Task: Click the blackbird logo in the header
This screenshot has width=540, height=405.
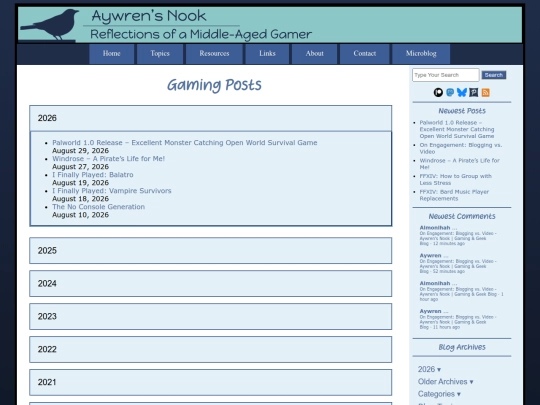Action: point(50,24)
